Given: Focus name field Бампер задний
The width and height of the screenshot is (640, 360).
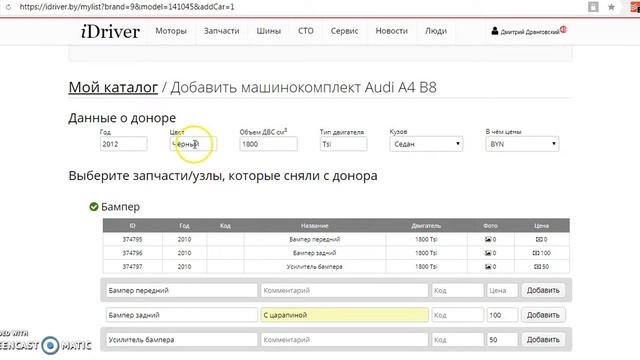Looking at the screenshot, I should click(x=181, y=315).
